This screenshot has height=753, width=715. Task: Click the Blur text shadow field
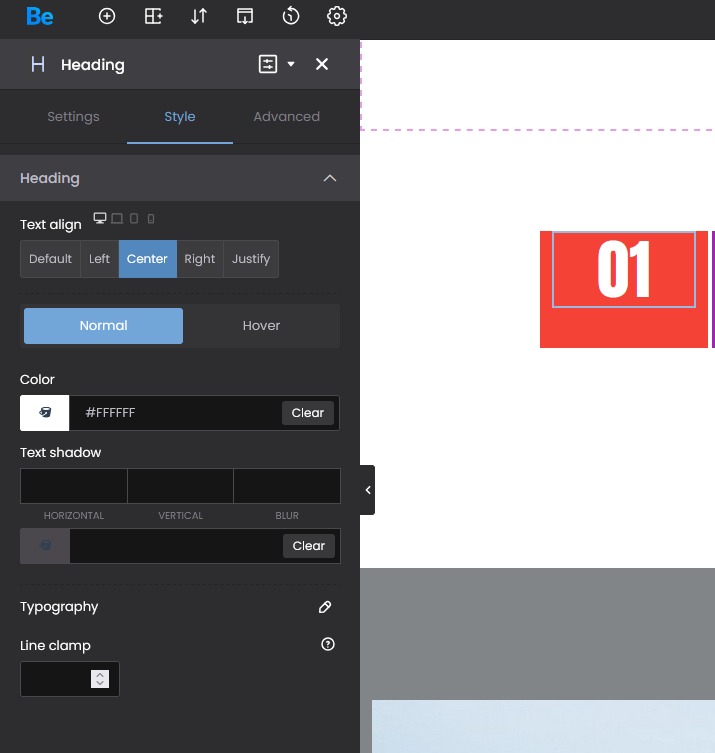287,486
